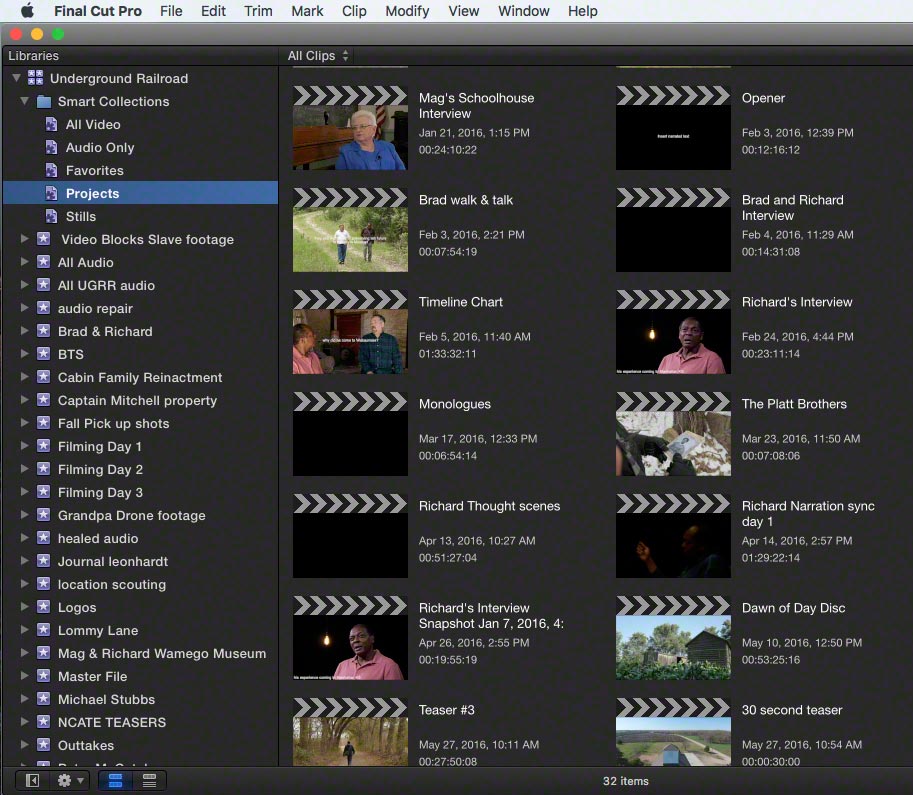Select the Cabin Family Reinactment event
This screenshot has height=795, width=913.
(x=140, y=377)
